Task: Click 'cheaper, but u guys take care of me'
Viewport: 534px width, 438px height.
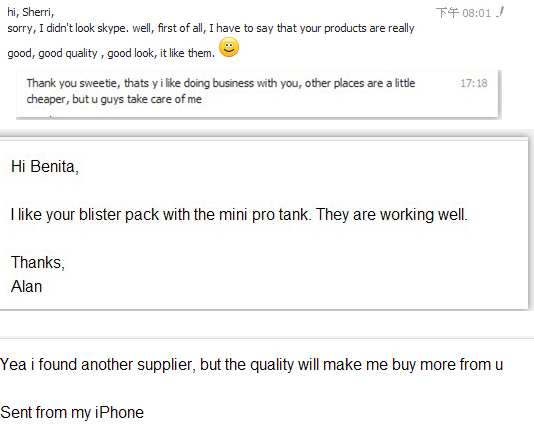Action: point(114,99)
